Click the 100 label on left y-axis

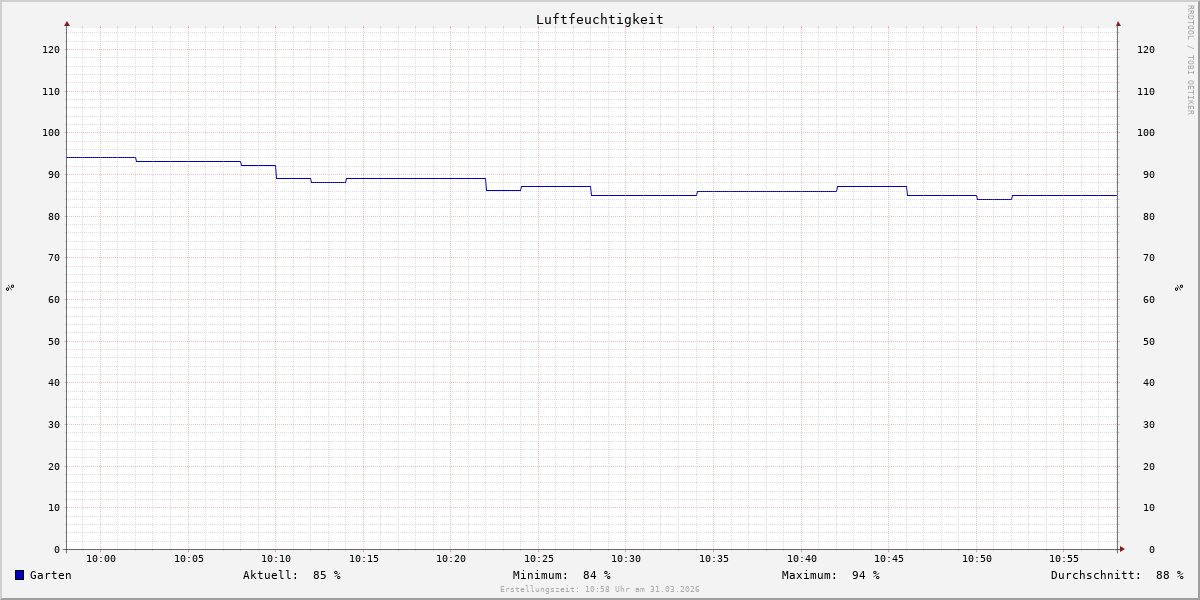point(51,133)
